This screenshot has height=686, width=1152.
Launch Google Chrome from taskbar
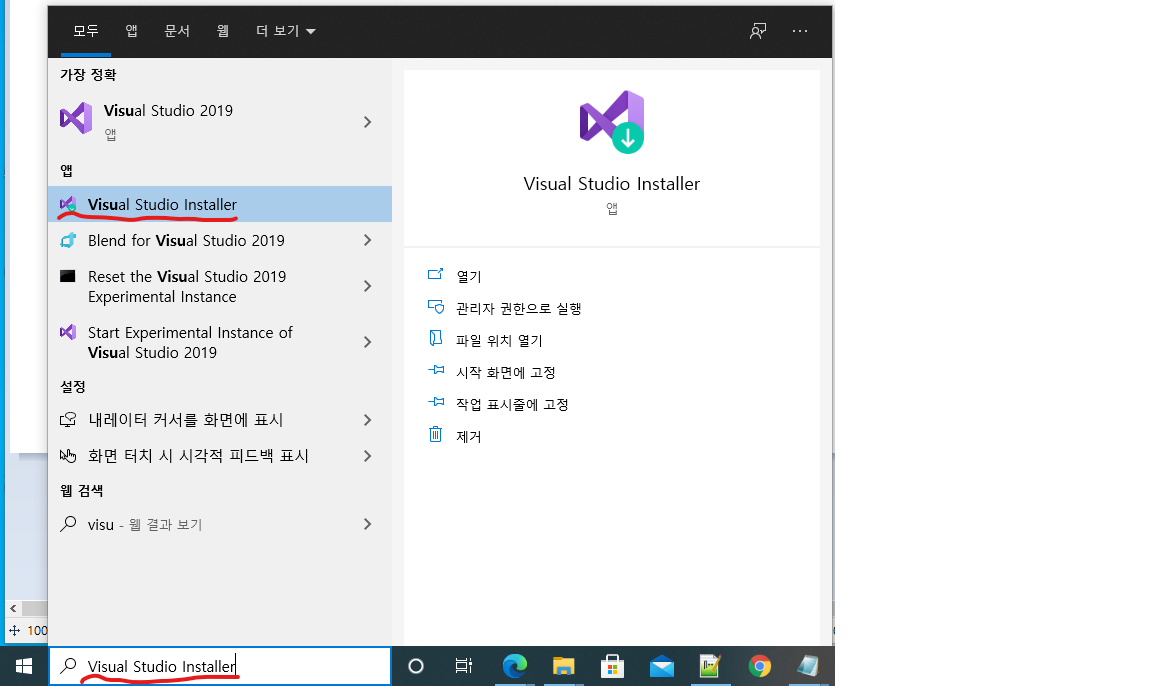pyautogui.click(x=760, y=666)
